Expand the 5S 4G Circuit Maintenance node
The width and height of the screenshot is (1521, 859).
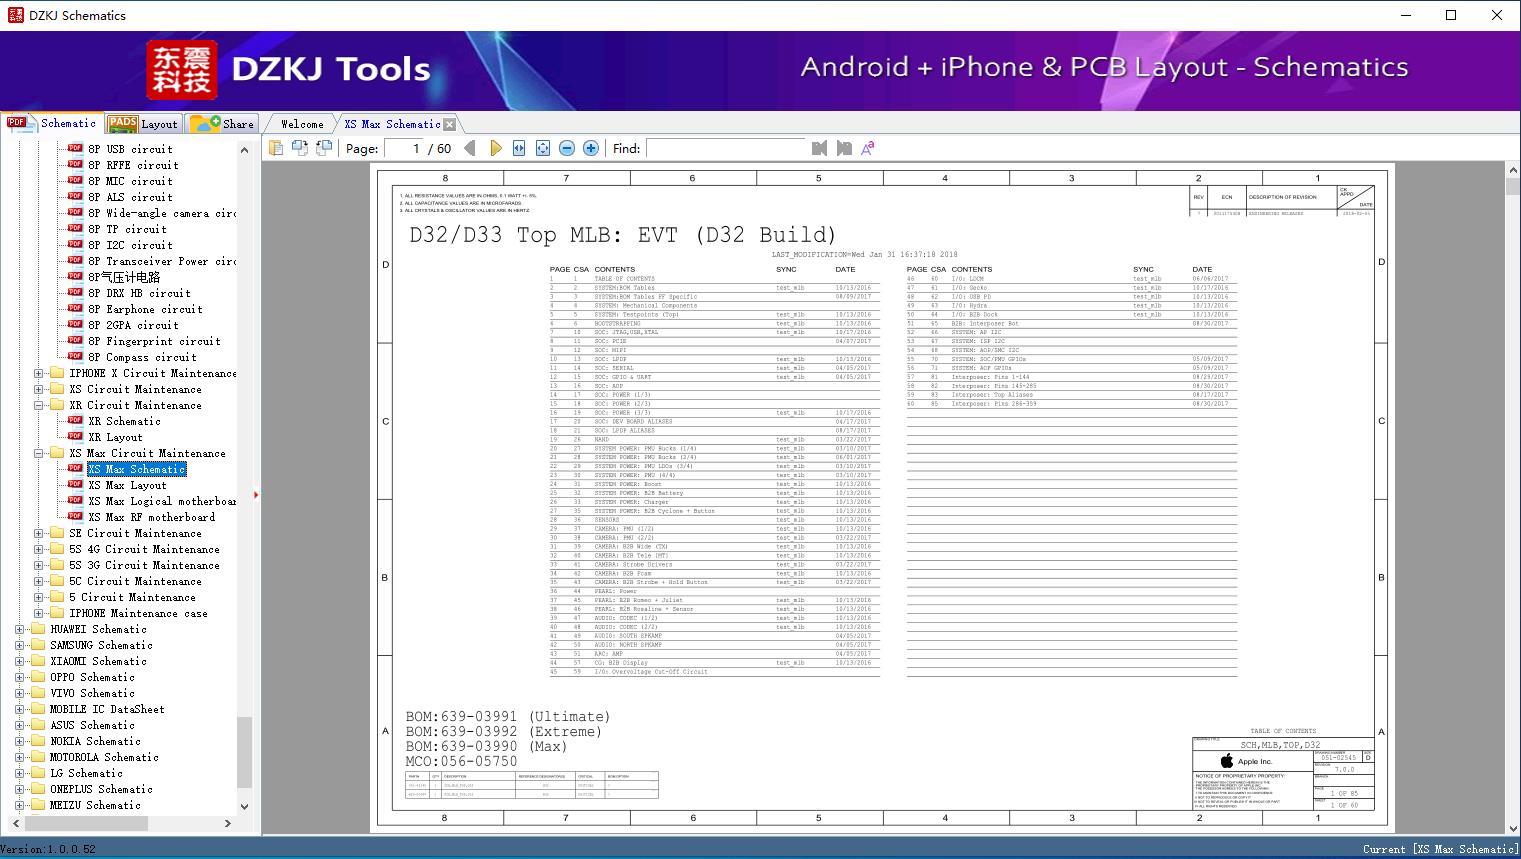coord(39,549)
